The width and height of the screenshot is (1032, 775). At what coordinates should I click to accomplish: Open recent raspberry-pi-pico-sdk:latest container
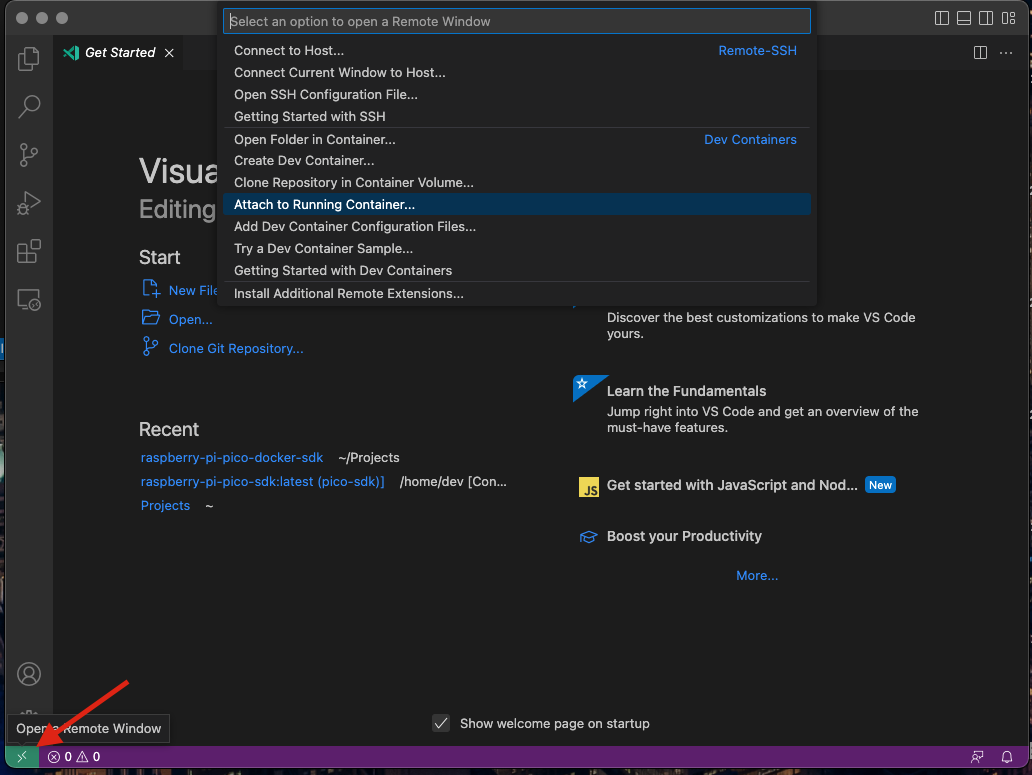click(x=263, y=482)
